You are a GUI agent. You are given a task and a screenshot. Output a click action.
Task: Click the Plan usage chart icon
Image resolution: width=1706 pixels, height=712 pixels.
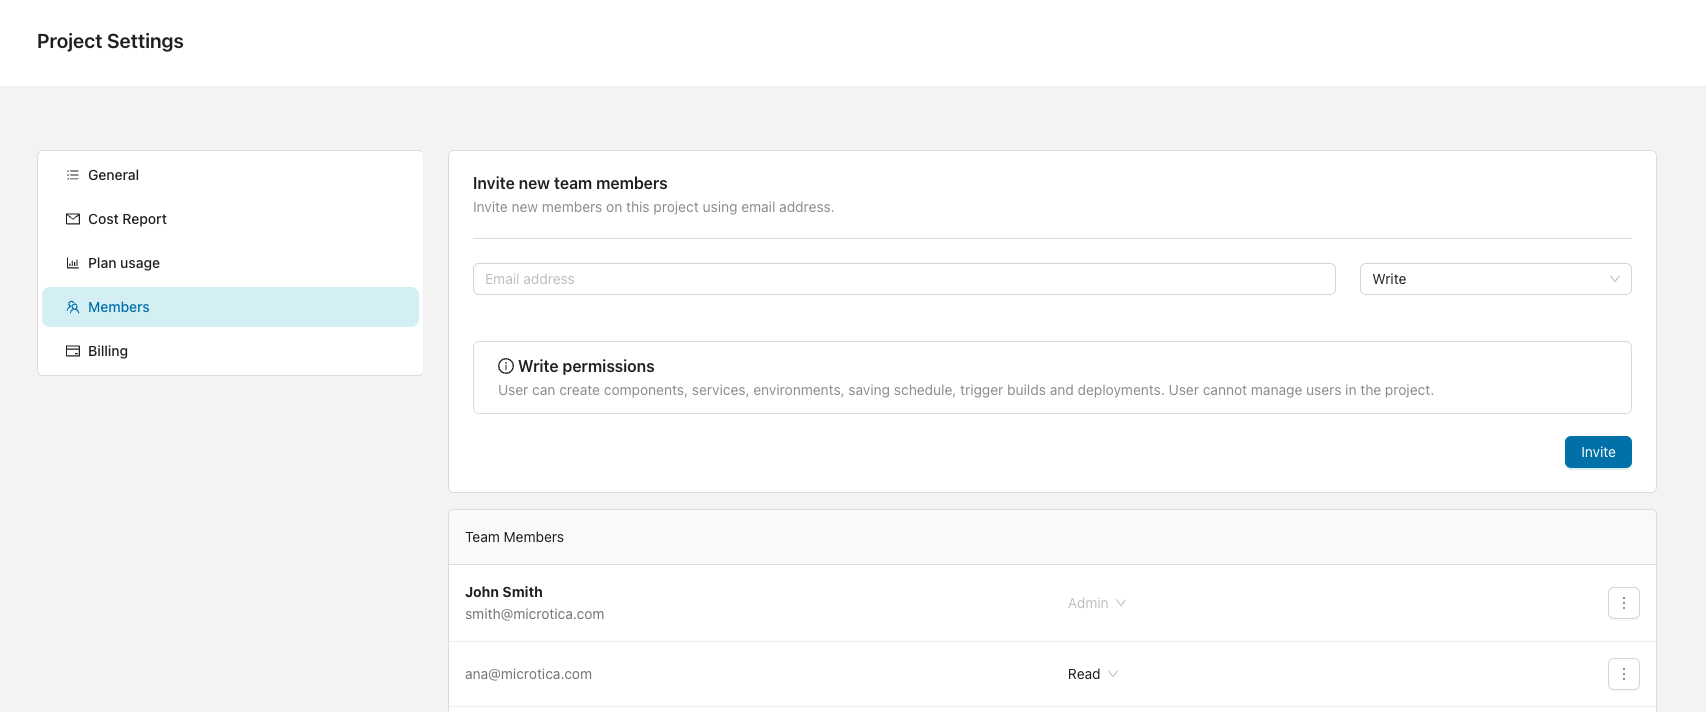72,263
